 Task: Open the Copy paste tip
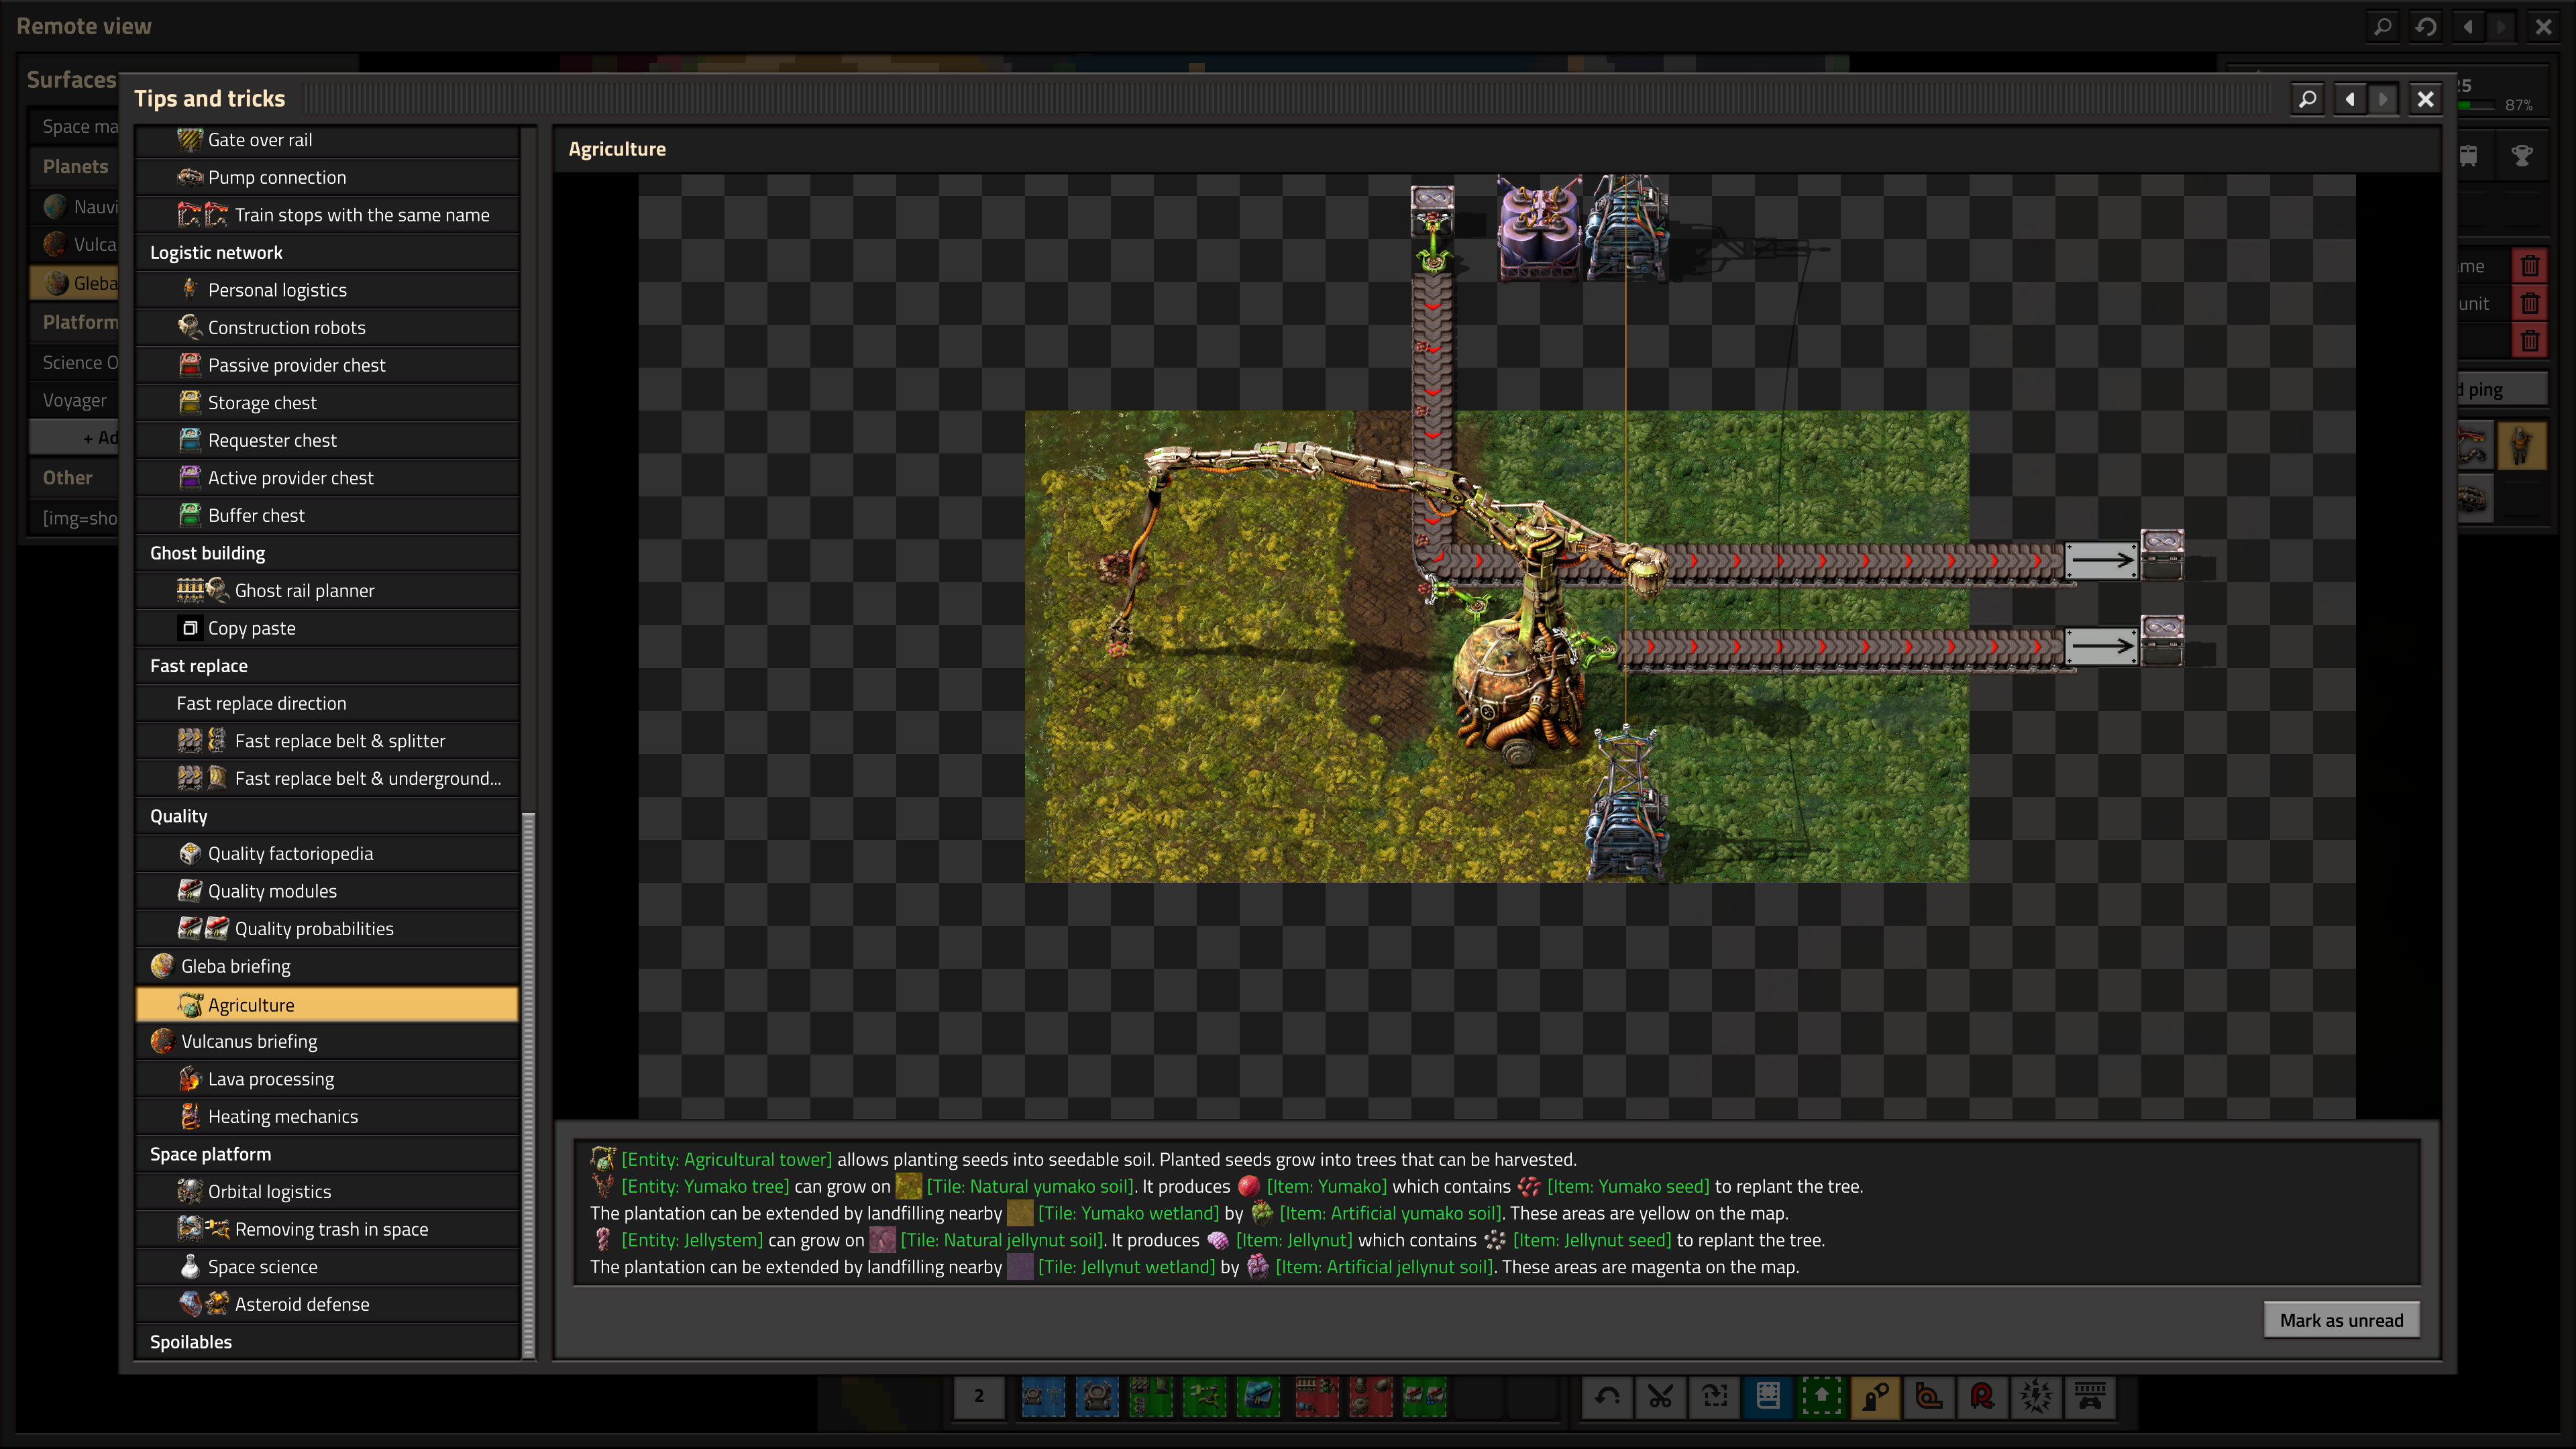point(327,628)
